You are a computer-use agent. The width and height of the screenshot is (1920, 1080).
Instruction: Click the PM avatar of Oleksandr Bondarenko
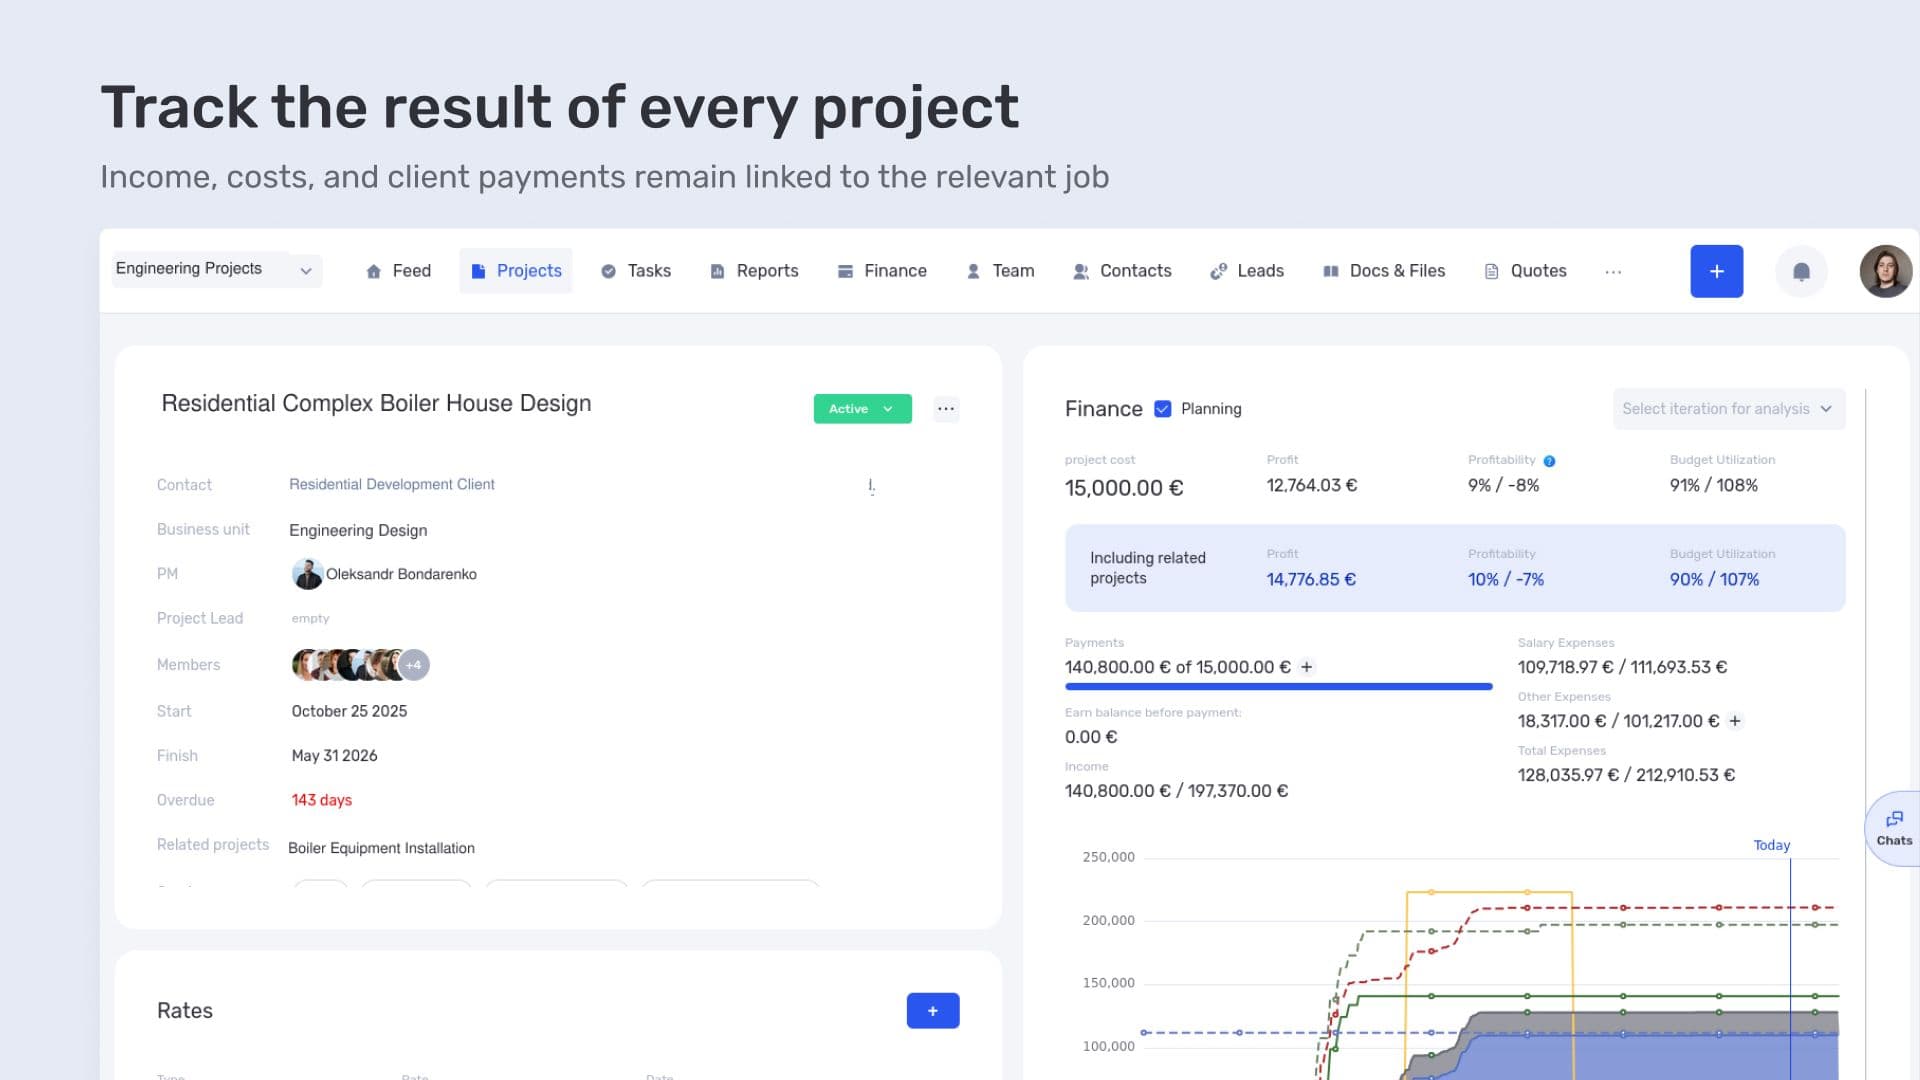pyautogui.click(x=307, y=574)
